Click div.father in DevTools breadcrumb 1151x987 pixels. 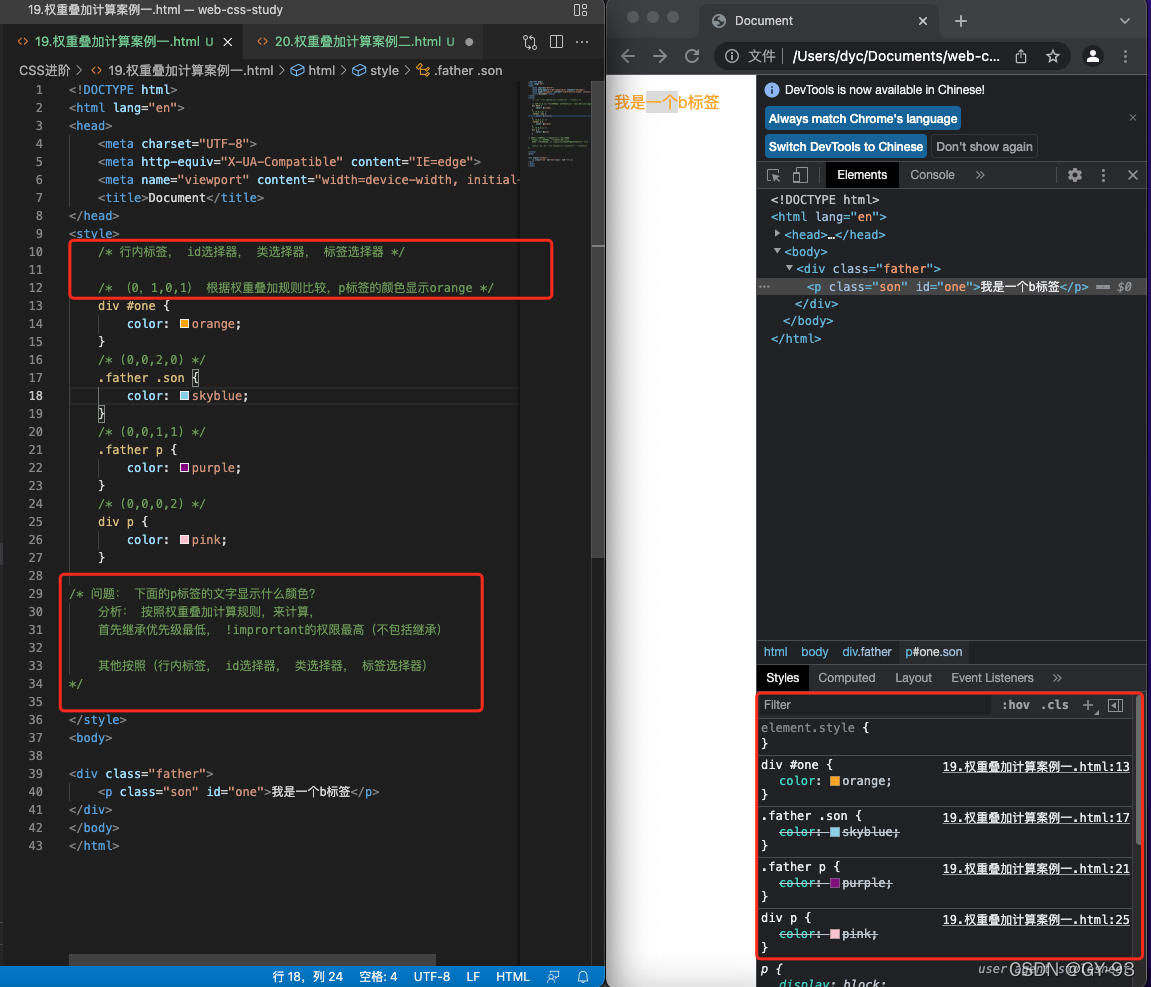[x=866, y=652]
